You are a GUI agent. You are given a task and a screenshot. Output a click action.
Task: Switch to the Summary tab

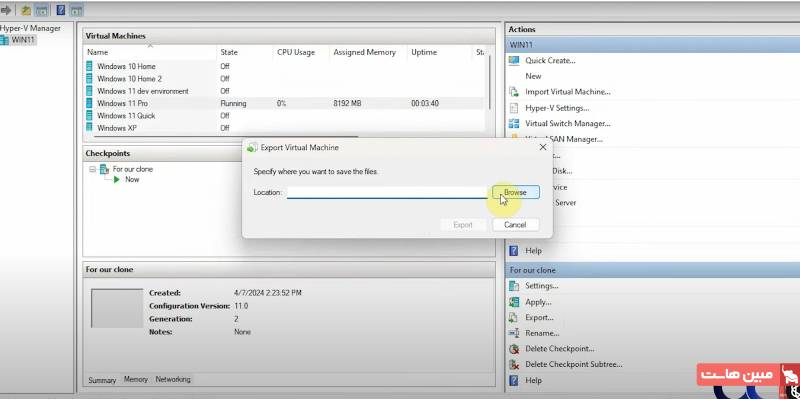[102, 380]
